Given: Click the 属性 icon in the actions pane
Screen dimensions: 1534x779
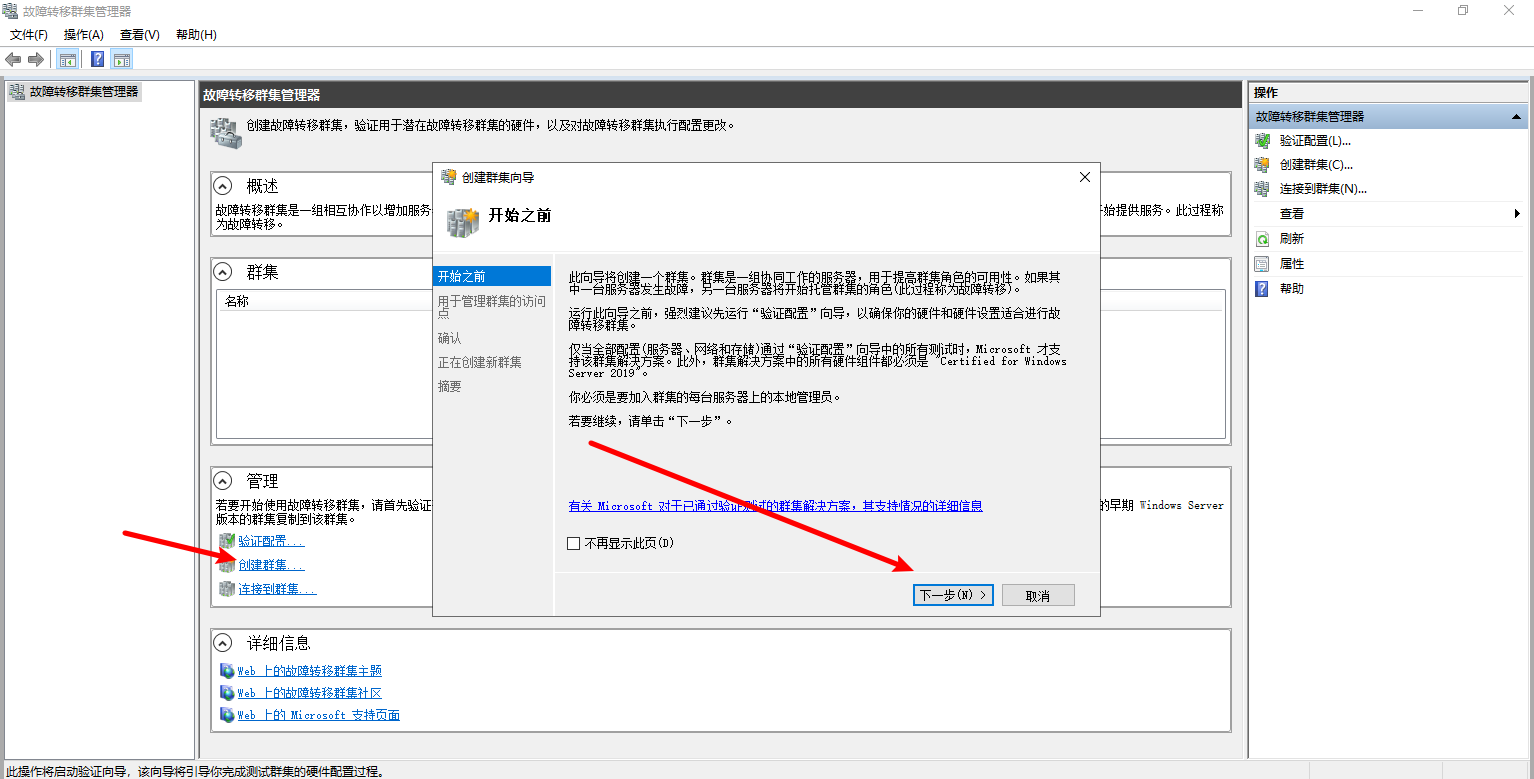Looking at the screenshot, I should pos(1262,264).
